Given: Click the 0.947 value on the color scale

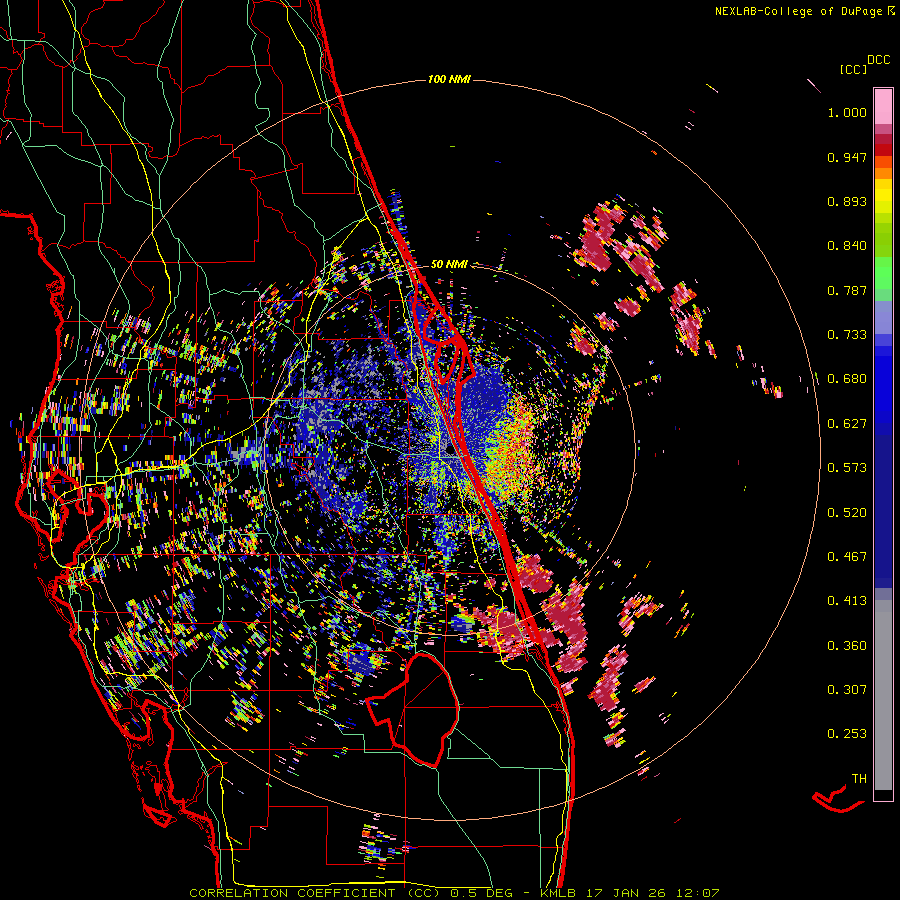Looking at the screenshot, I should coord(847,157).
